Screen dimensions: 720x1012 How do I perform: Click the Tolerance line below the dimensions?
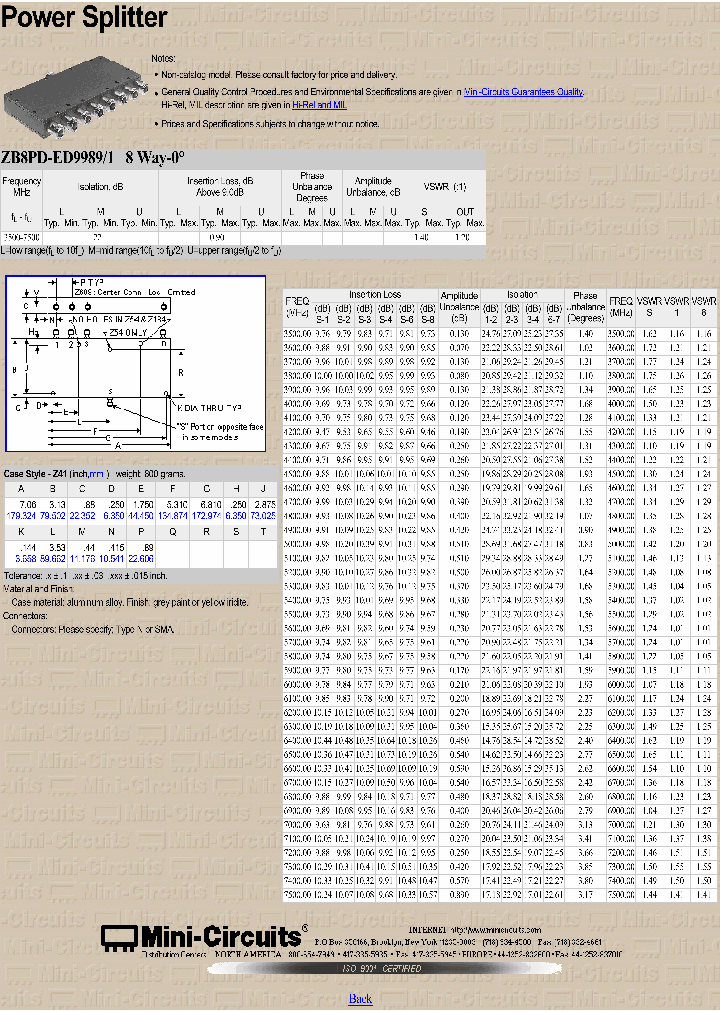click(85, 575)
